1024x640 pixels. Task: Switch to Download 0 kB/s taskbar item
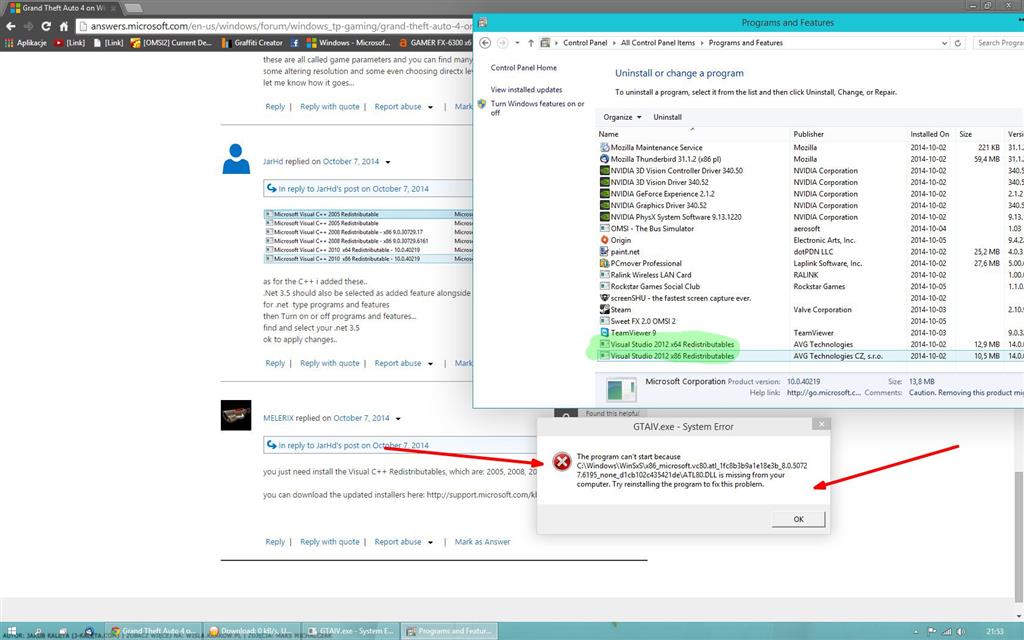click(x=253, y=631)
